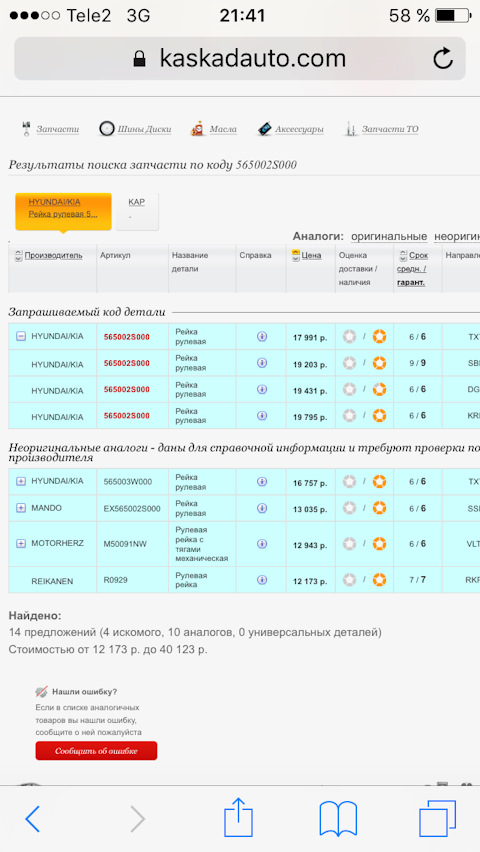
Task: Select the KAP tab
Action: (x=137, y=210)
